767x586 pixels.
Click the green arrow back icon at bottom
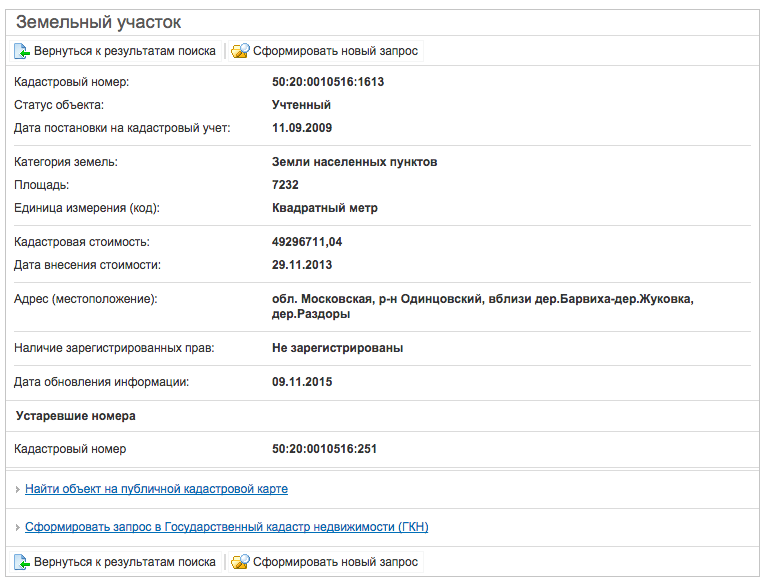22,562
